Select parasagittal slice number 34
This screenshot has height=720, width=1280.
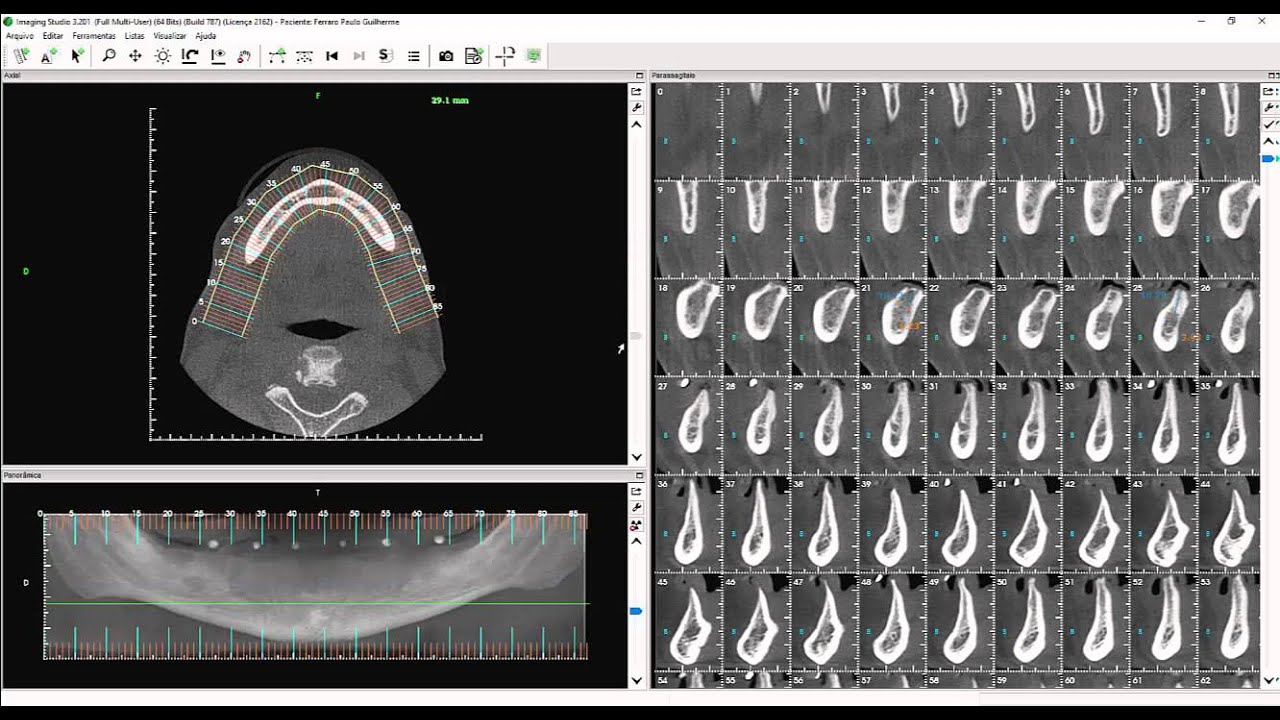(1163, 426)
